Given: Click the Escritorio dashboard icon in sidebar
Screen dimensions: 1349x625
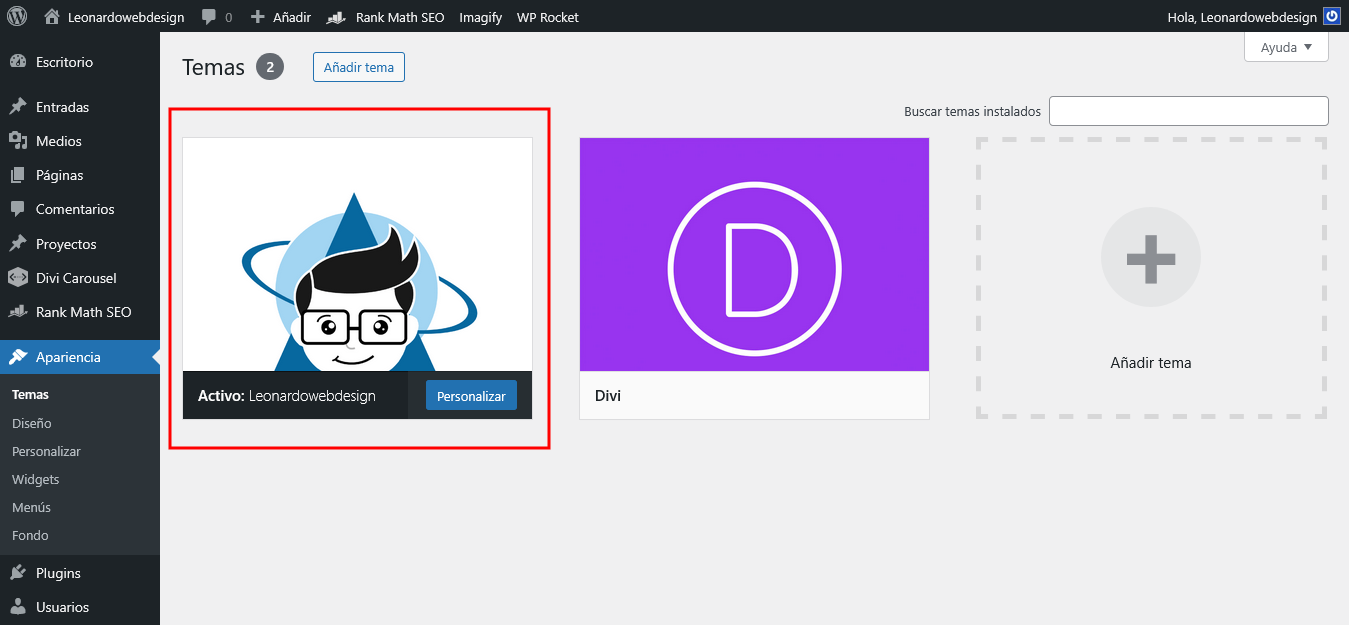Looking at the screenshot, I should point(17,62).
